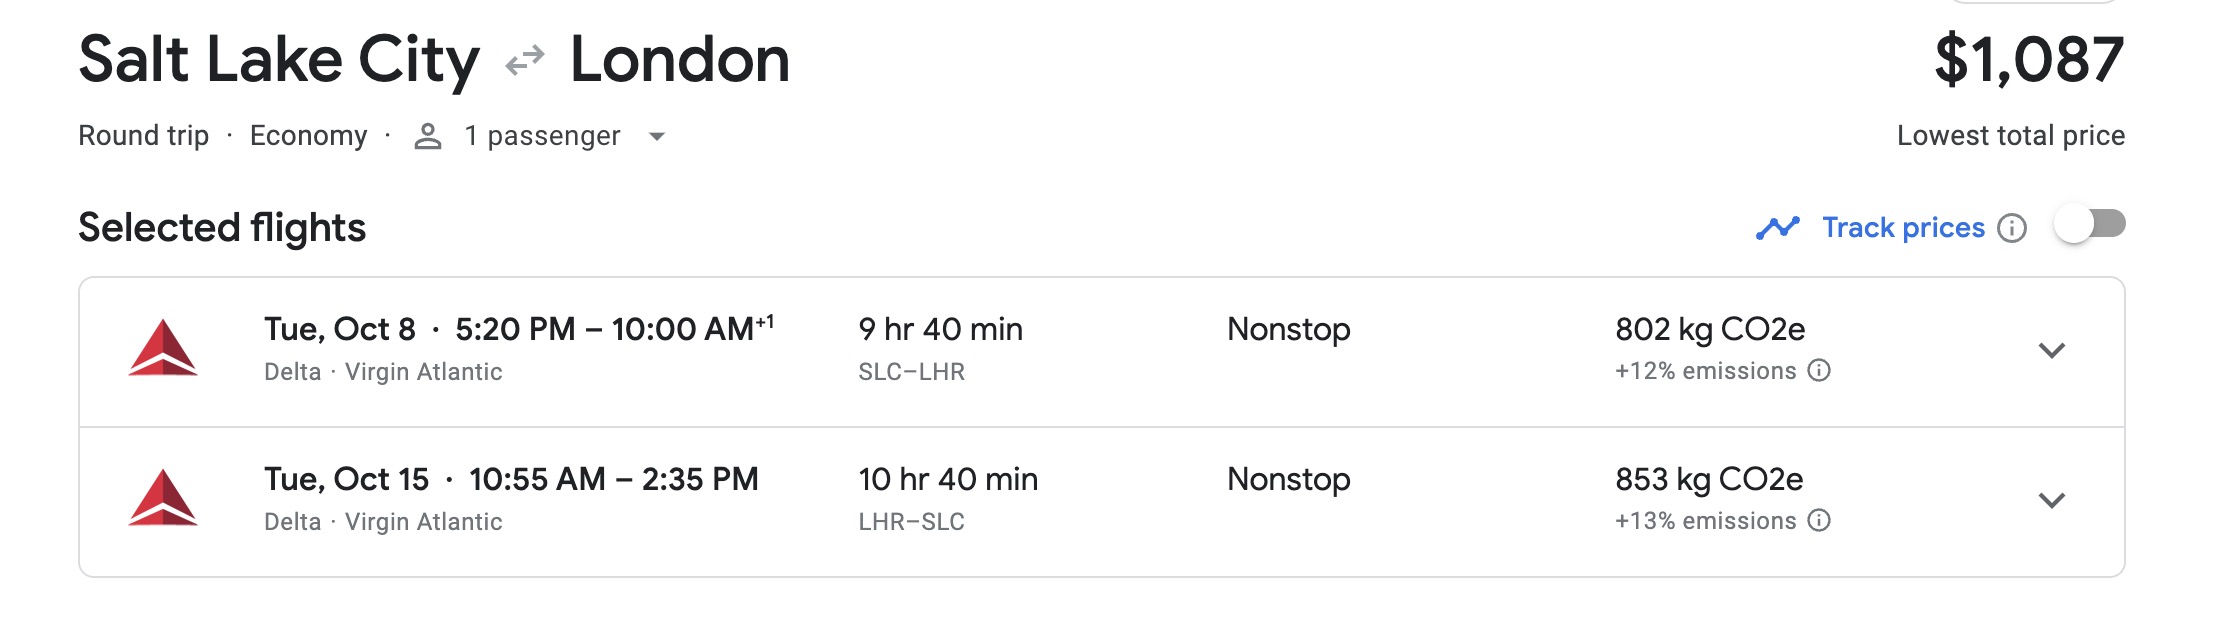Click the Delta logo on the Oct 8 flight
The height and width of the screenshot is (630, 2230).
tap(163, 348)
